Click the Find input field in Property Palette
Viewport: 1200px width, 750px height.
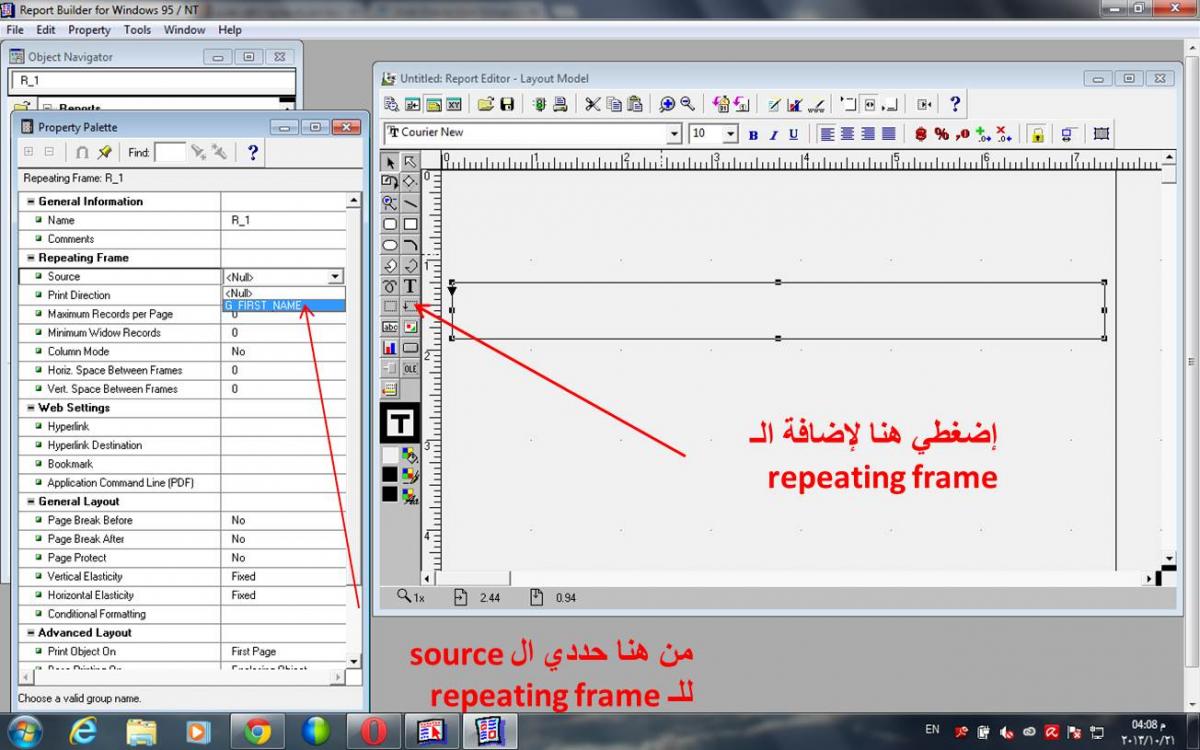point(170,152)
